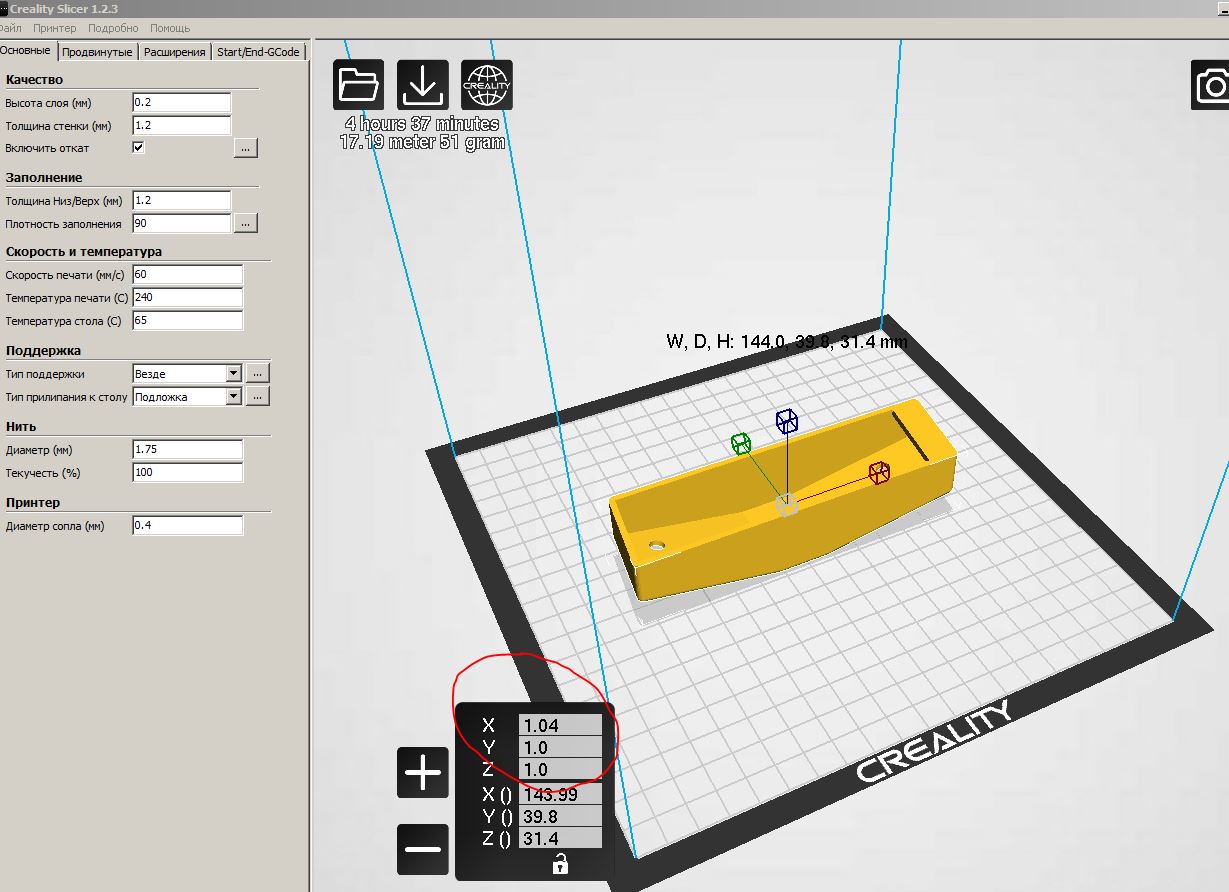Click the 17.19 meter 51 gram text
Screen dimensions: 1229x892
(x=422, y=142)
